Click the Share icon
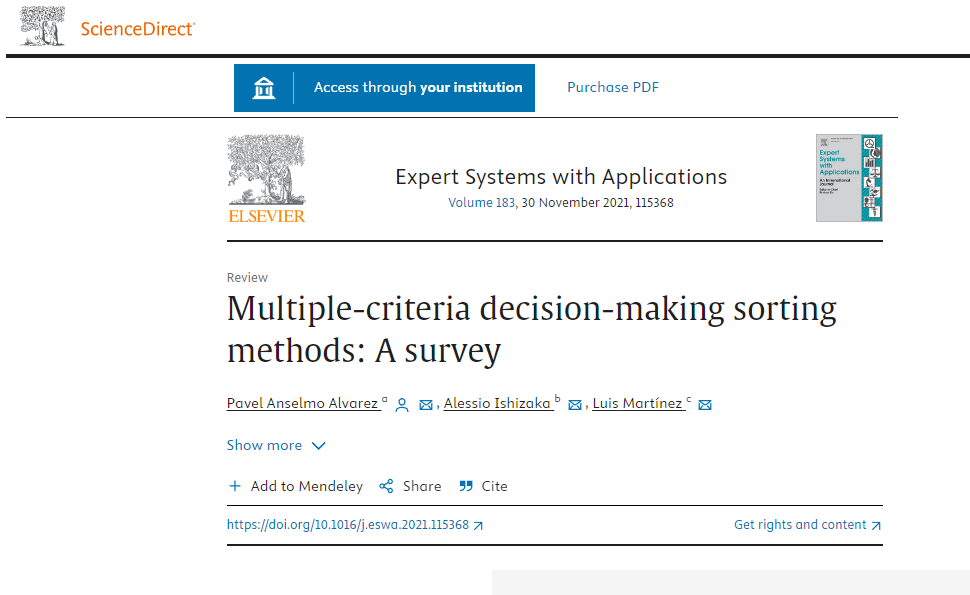This screenshot has height=595, width=970. (x=386, y=487)
